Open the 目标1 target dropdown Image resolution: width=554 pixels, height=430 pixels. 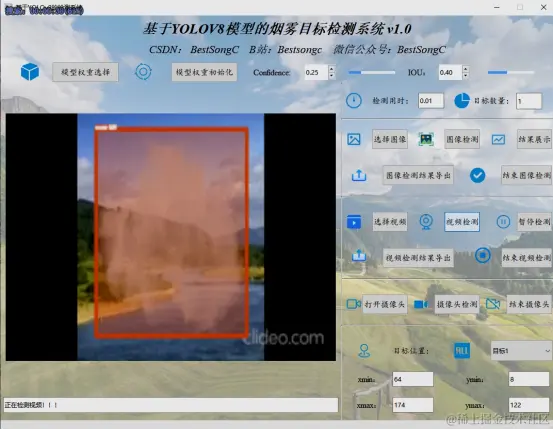521,351
